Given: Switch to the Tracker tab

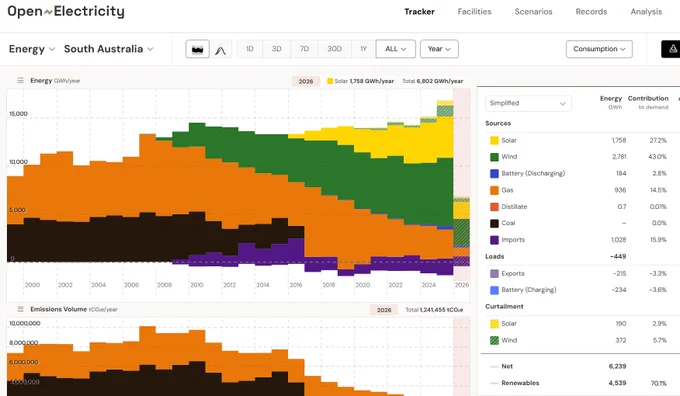Looking at the screenshot, I should (419, 12).
